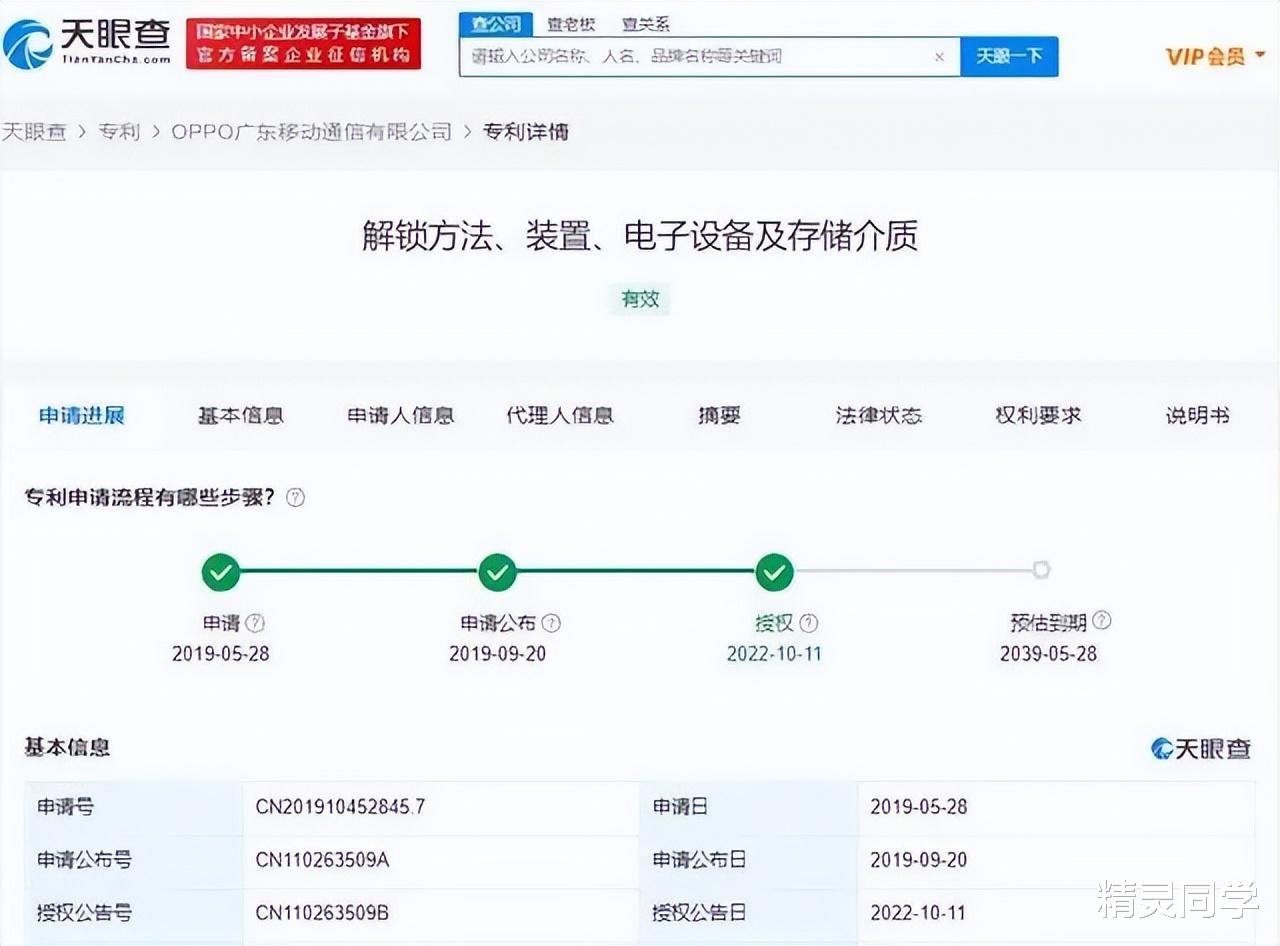Click the 授权 help question mark icon

click(x=810, y=622)
